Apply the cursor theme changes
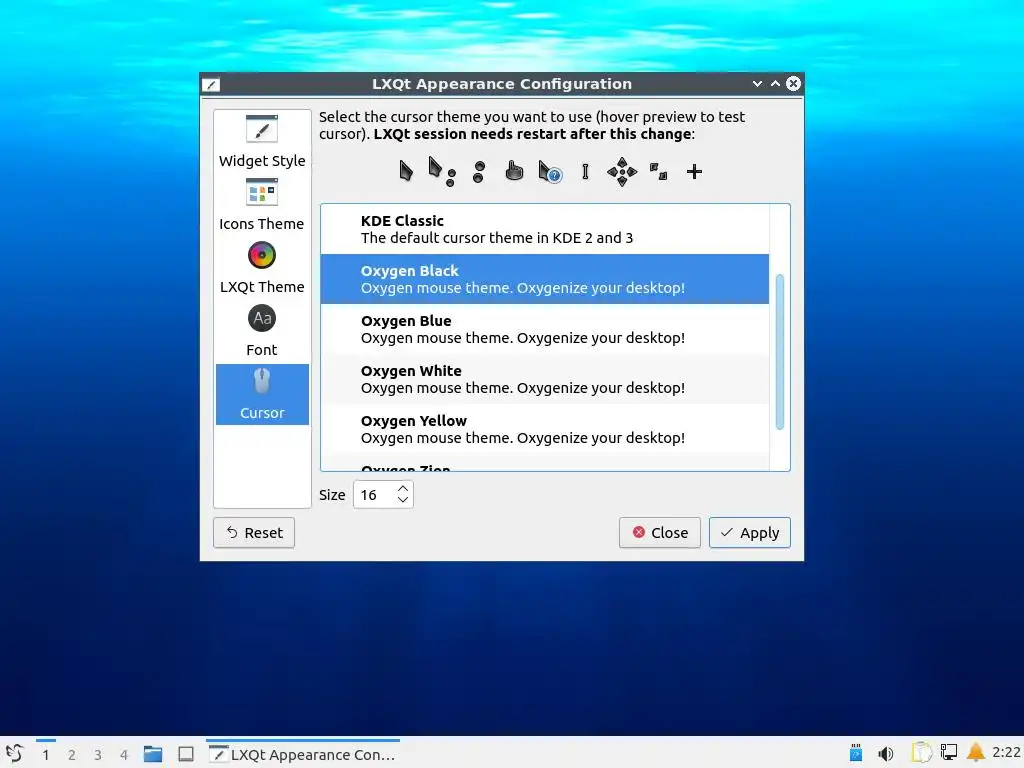Image resolution: width=1024 pixels, height=768 pixels. tap(750, 533)
